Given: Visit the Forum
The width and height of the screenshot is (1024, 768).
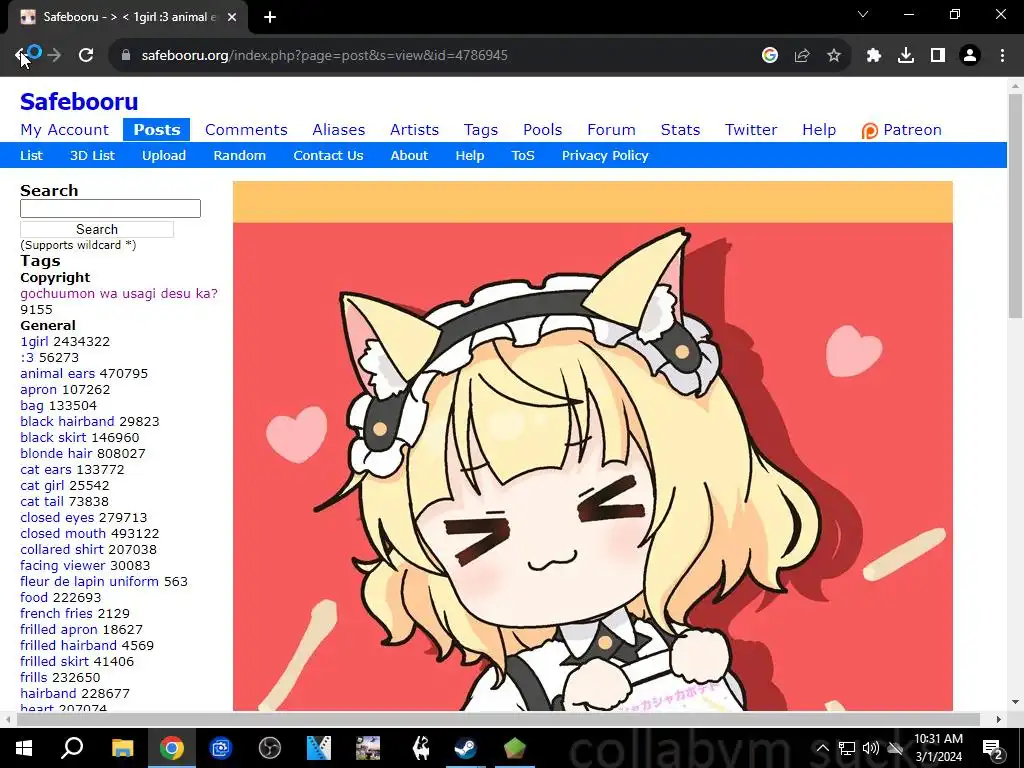Looking at the screenshot, I should pyautogui.click(x=611, y=130).
